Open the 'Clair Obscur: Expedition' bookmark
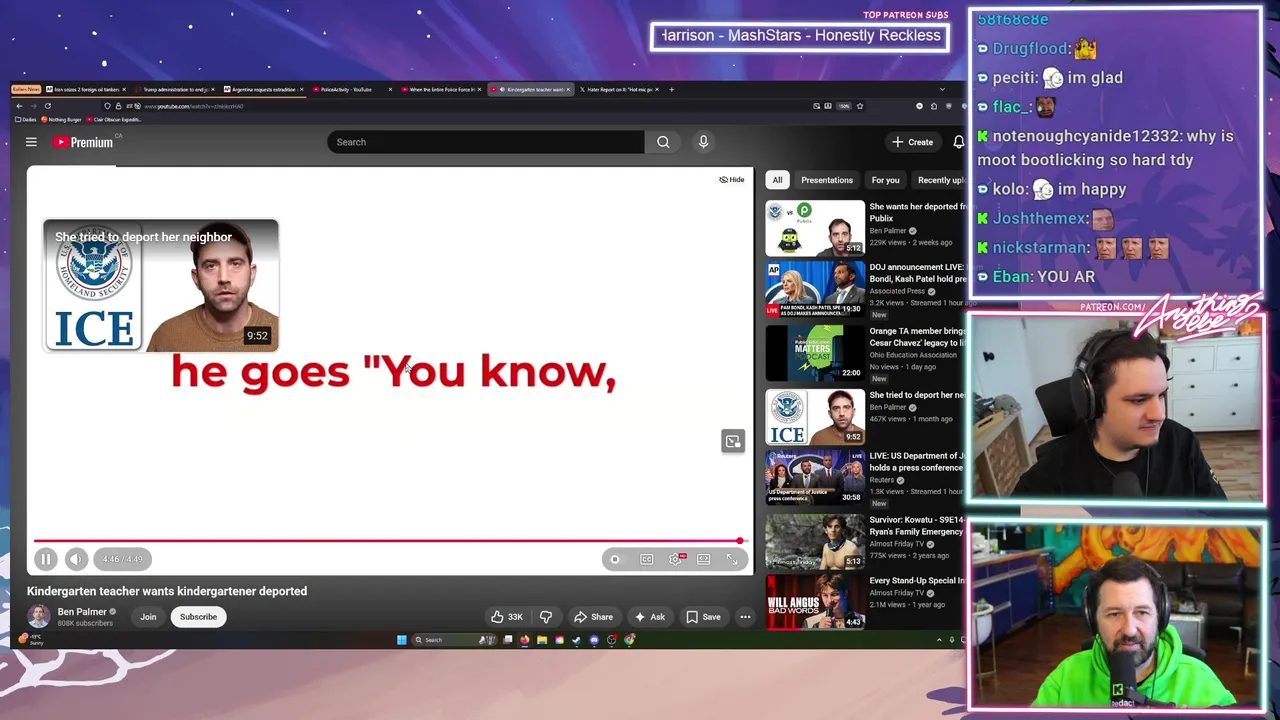 click(x=114, y=120)
